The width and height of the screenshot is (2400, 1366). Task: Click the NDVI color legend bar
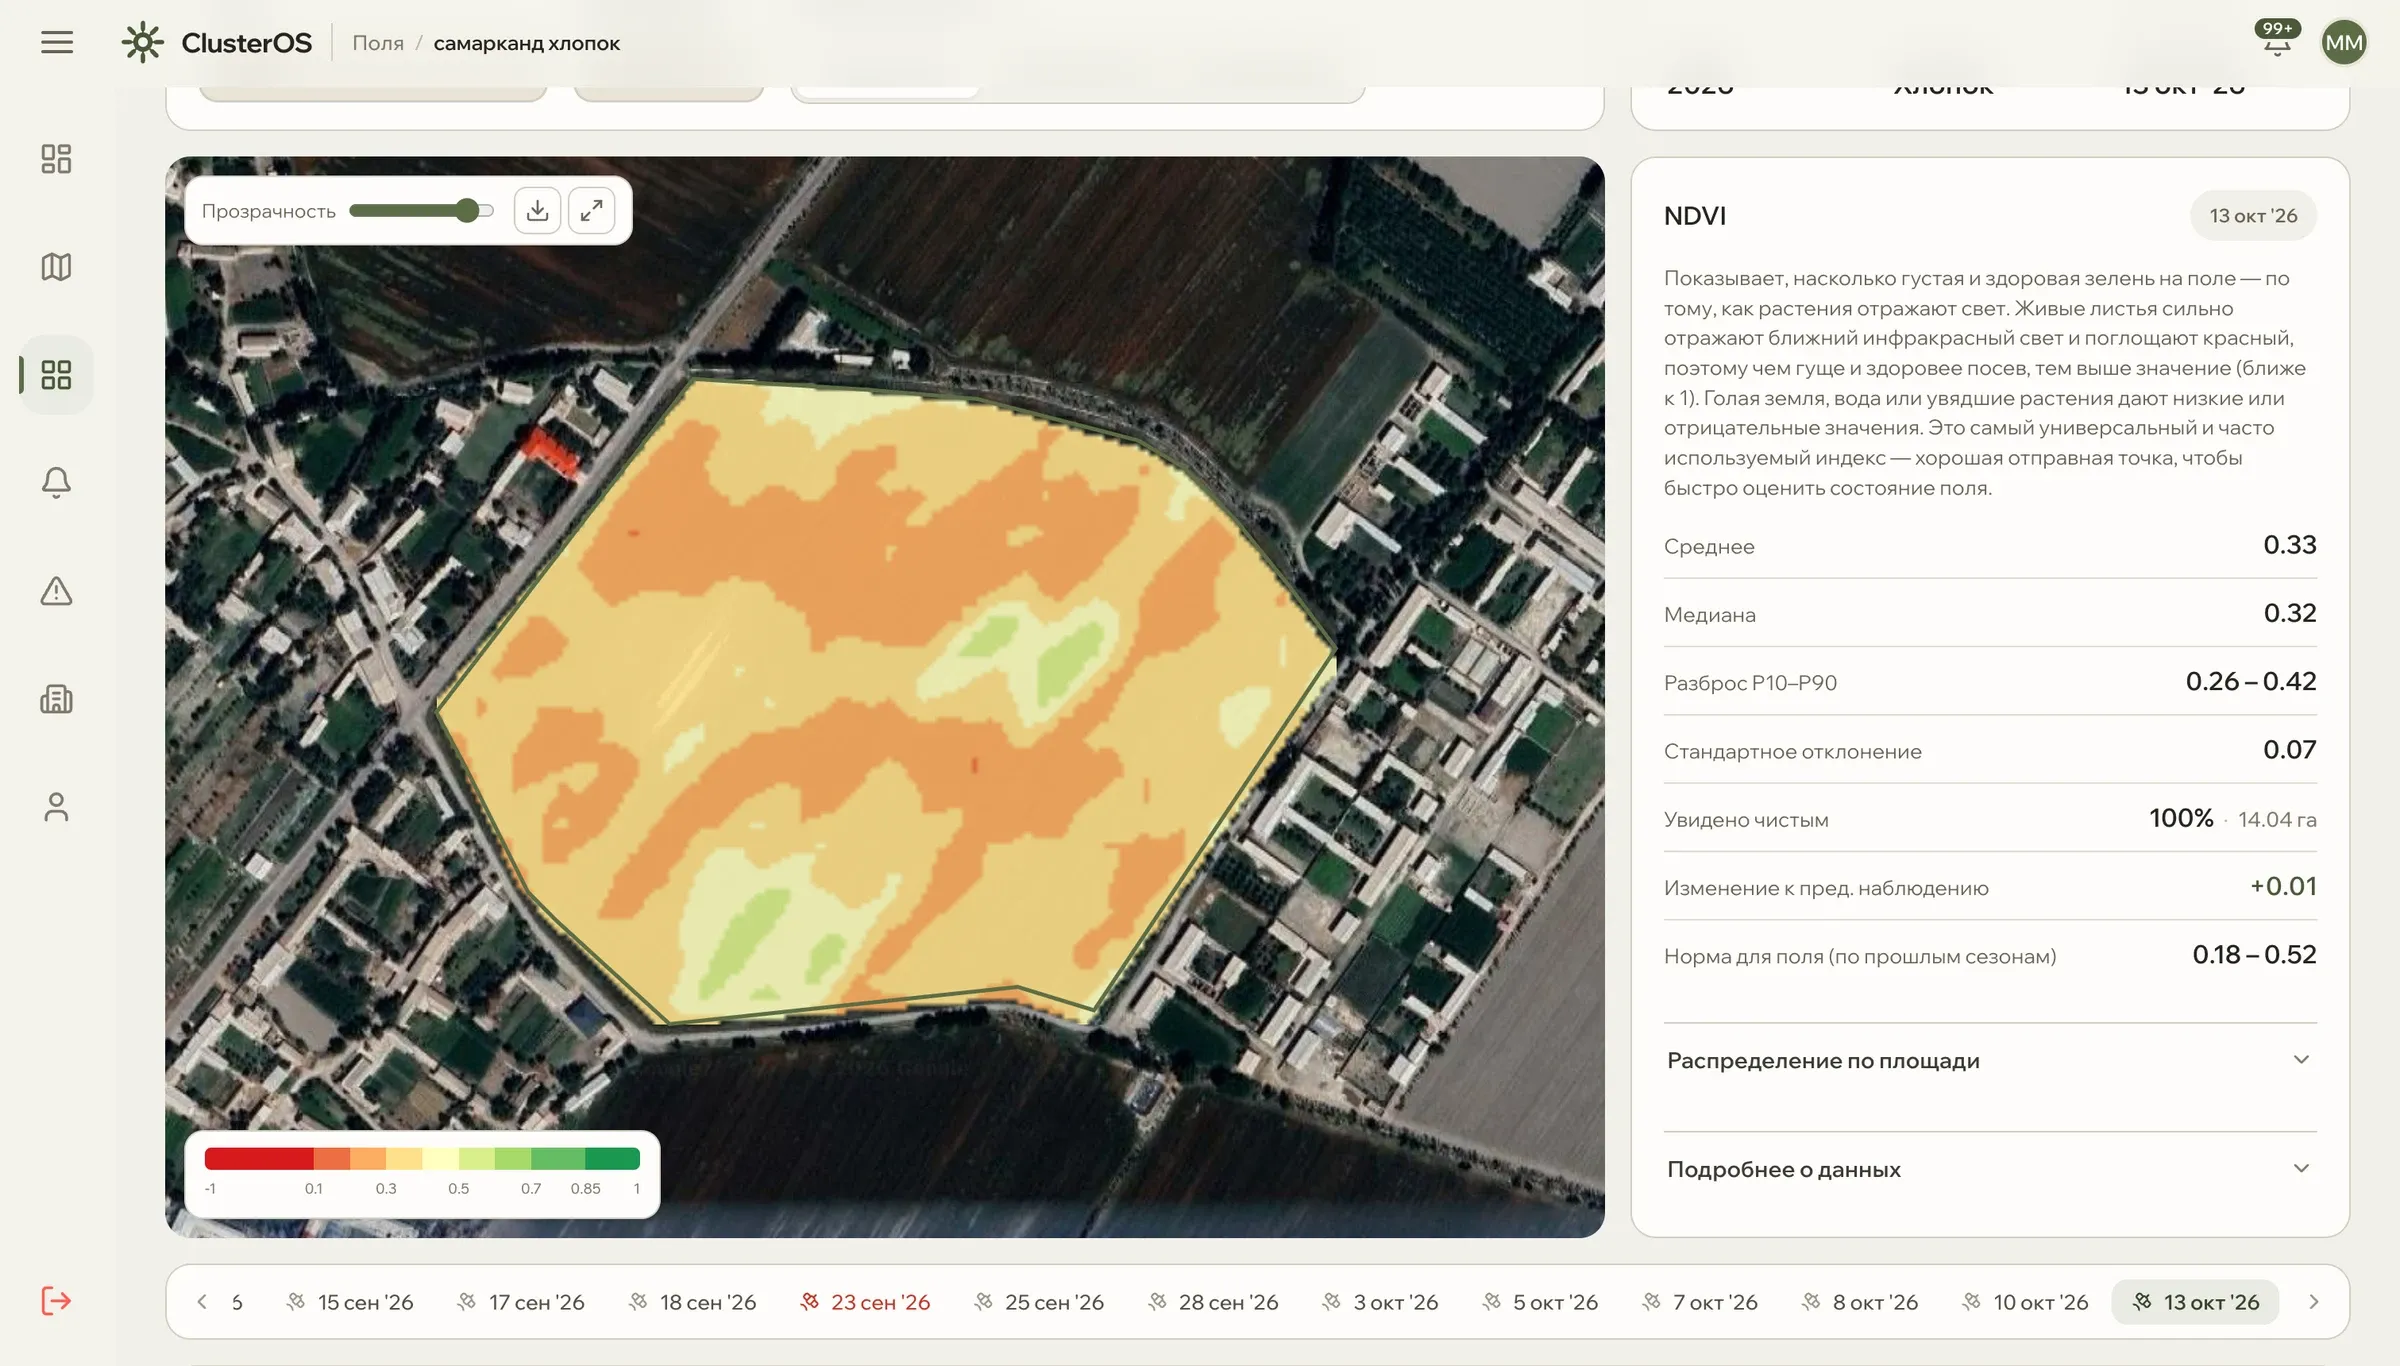[422, 1158]
